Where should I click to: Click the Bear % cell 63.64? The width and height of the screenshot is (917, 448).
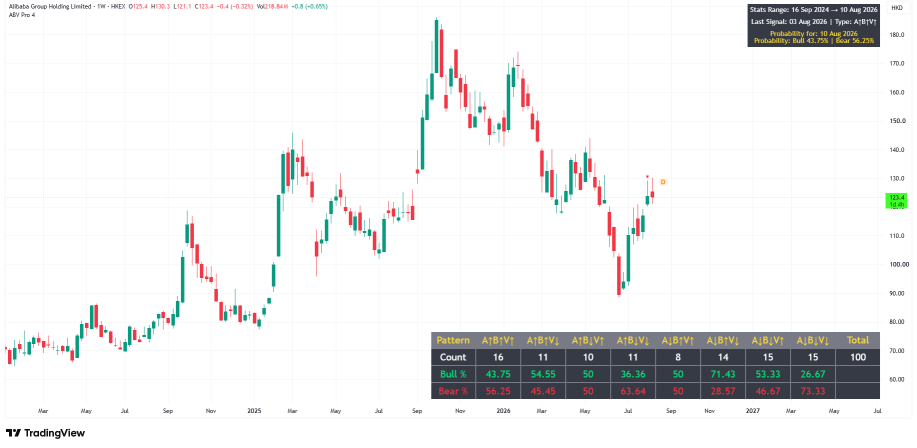tap(633, 390)
